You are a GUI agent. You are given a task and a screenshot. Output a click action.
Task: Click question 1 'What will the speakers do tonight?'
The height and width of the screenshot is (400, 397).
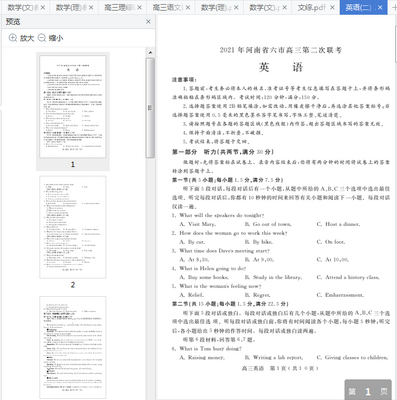click(218, 215)
